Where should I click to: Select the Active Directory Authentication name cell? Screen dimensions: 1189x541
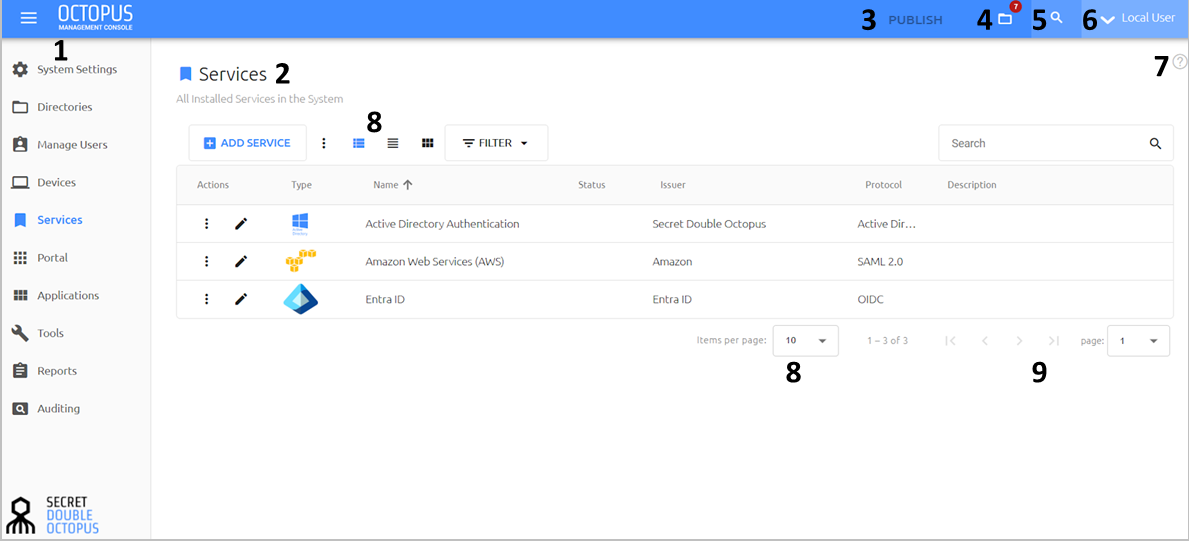coord(442,224)
